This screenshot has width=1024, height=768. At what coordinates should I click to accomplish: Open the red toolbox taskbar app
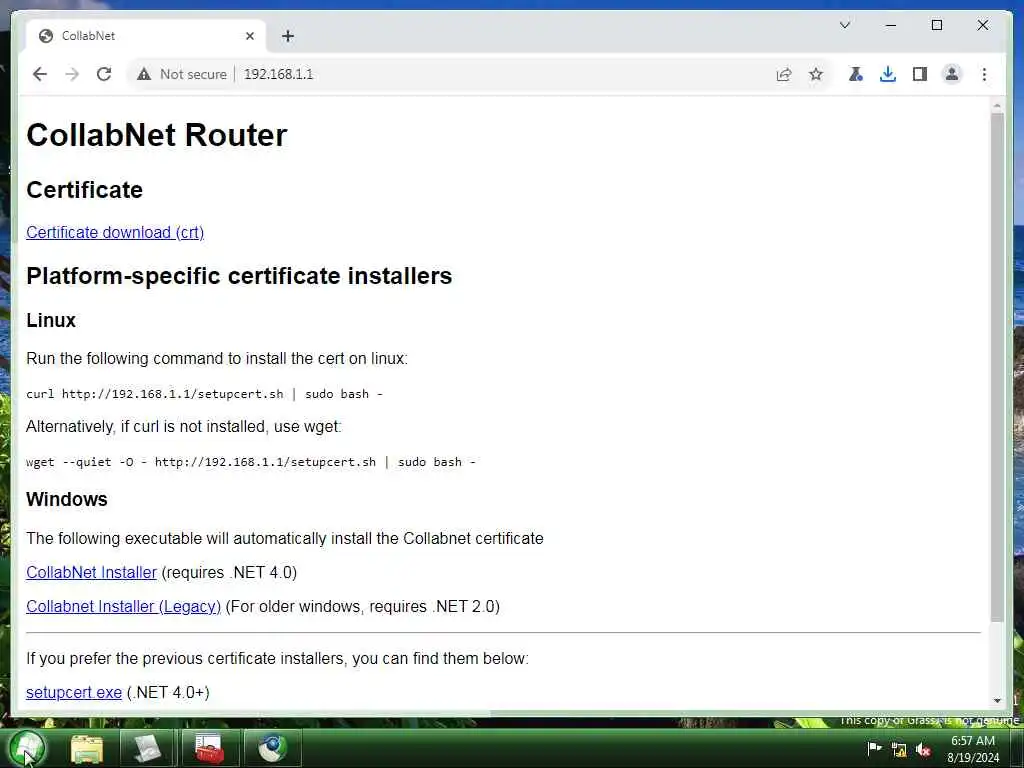pos(209,748)
